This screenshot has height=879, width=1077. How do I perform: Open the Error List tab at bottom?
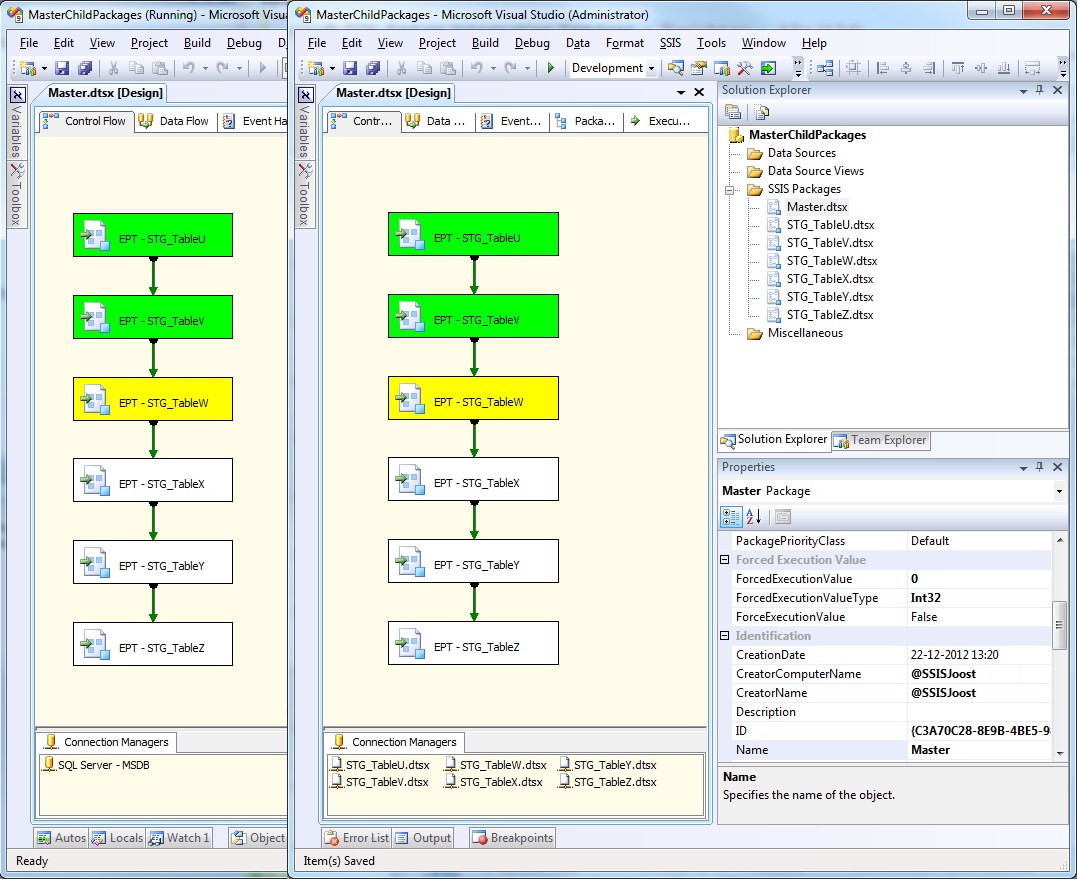[357, 838]
